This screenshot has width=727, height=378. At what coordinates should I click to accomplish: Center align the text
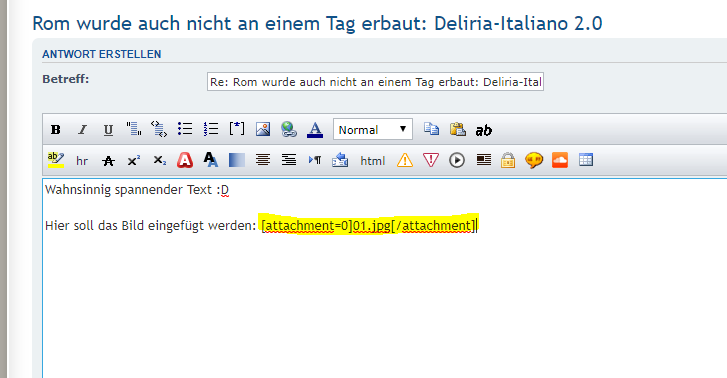coord(263,160)
